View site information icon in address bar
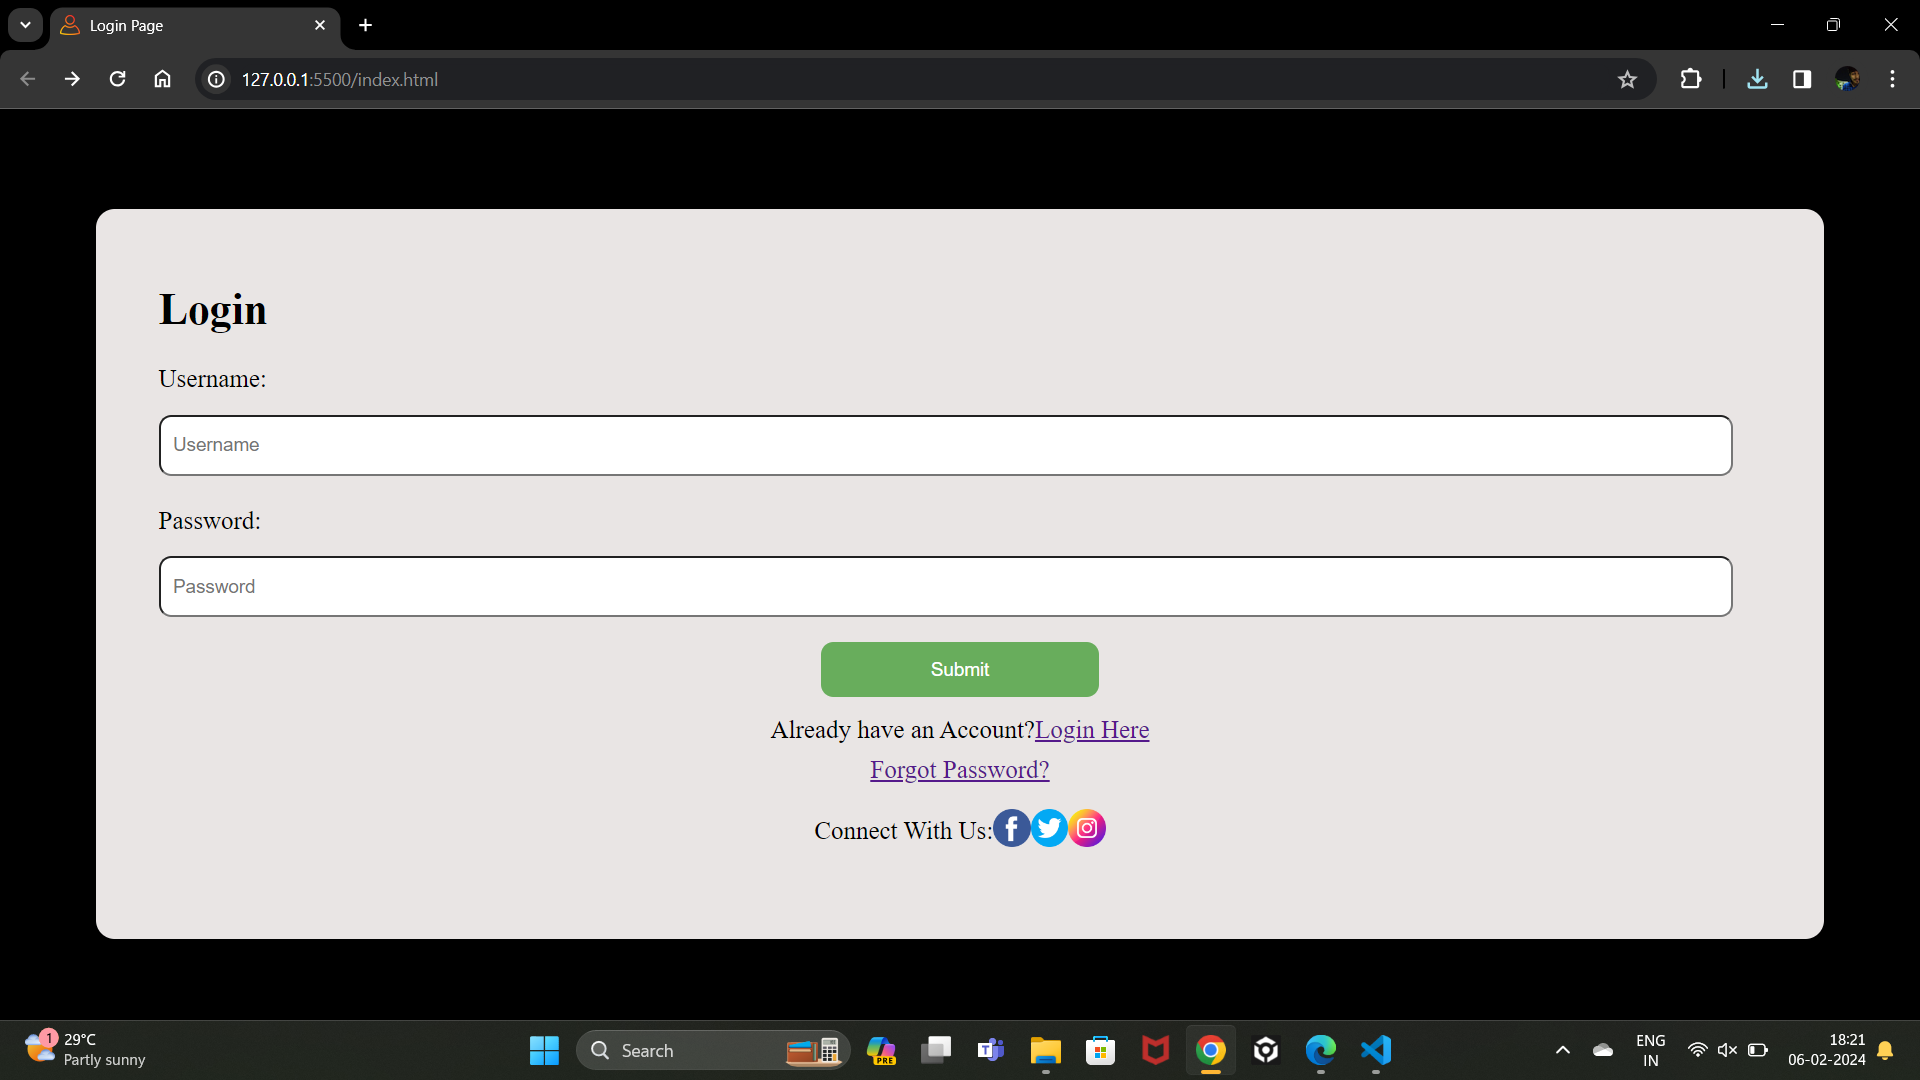The height and width of the screenshot is (1080, 1920). click(x=216, y=79)
